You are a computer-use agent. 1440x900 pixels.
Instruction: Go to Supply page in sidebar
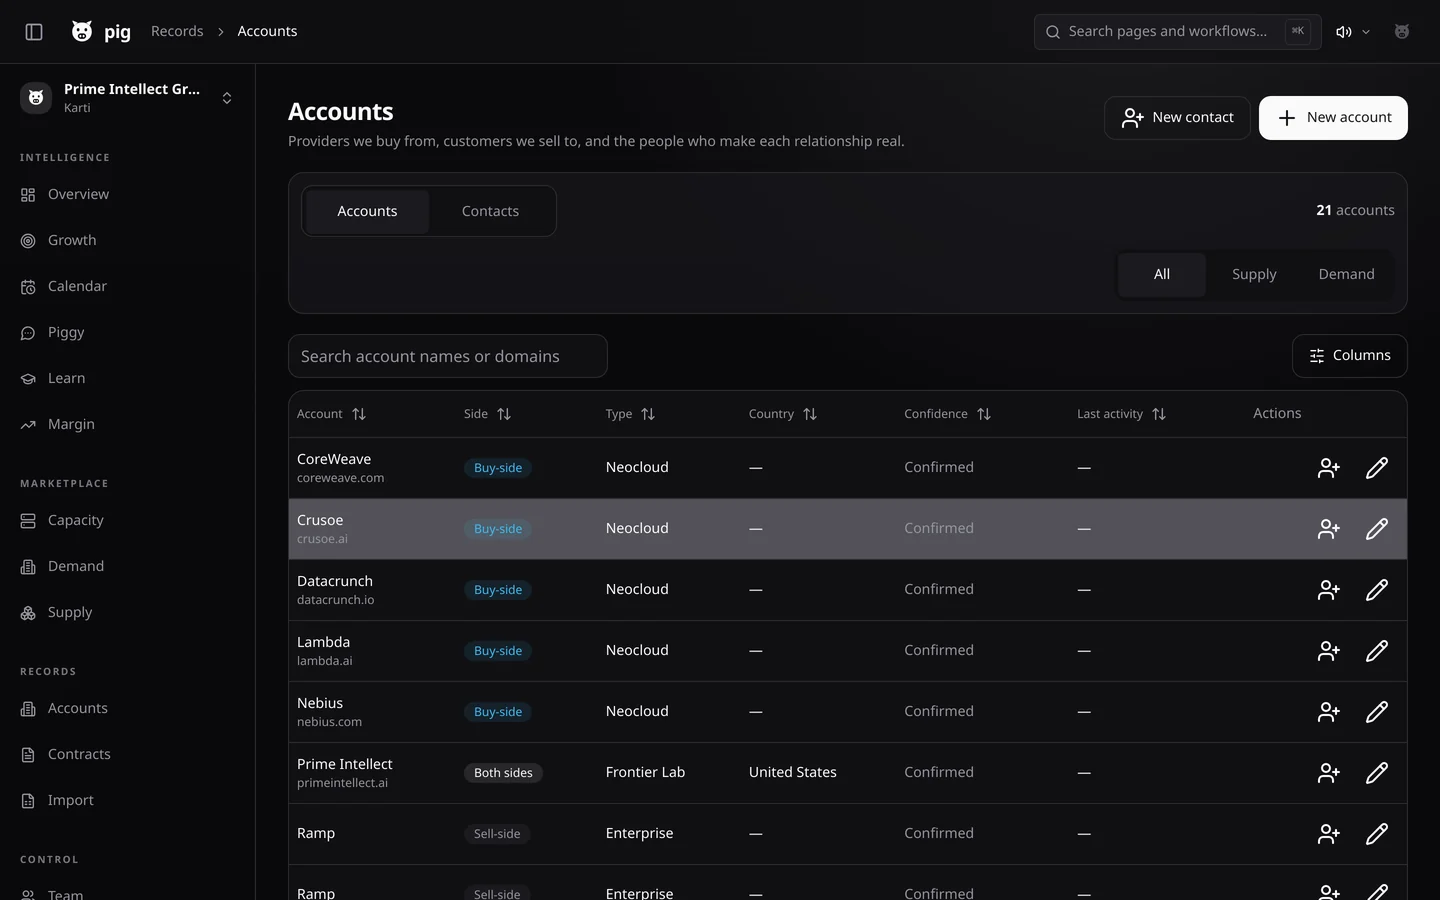[x=127, y=613]
